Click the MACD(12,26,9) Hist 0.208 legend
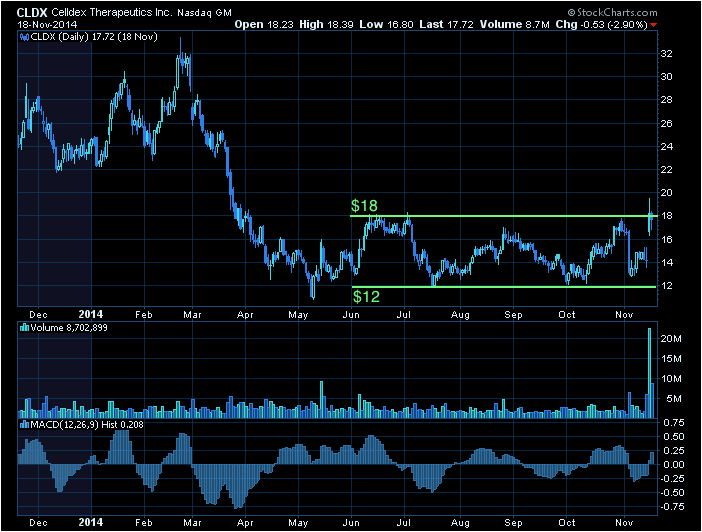 pyautogui.click(x=87, y=425)
